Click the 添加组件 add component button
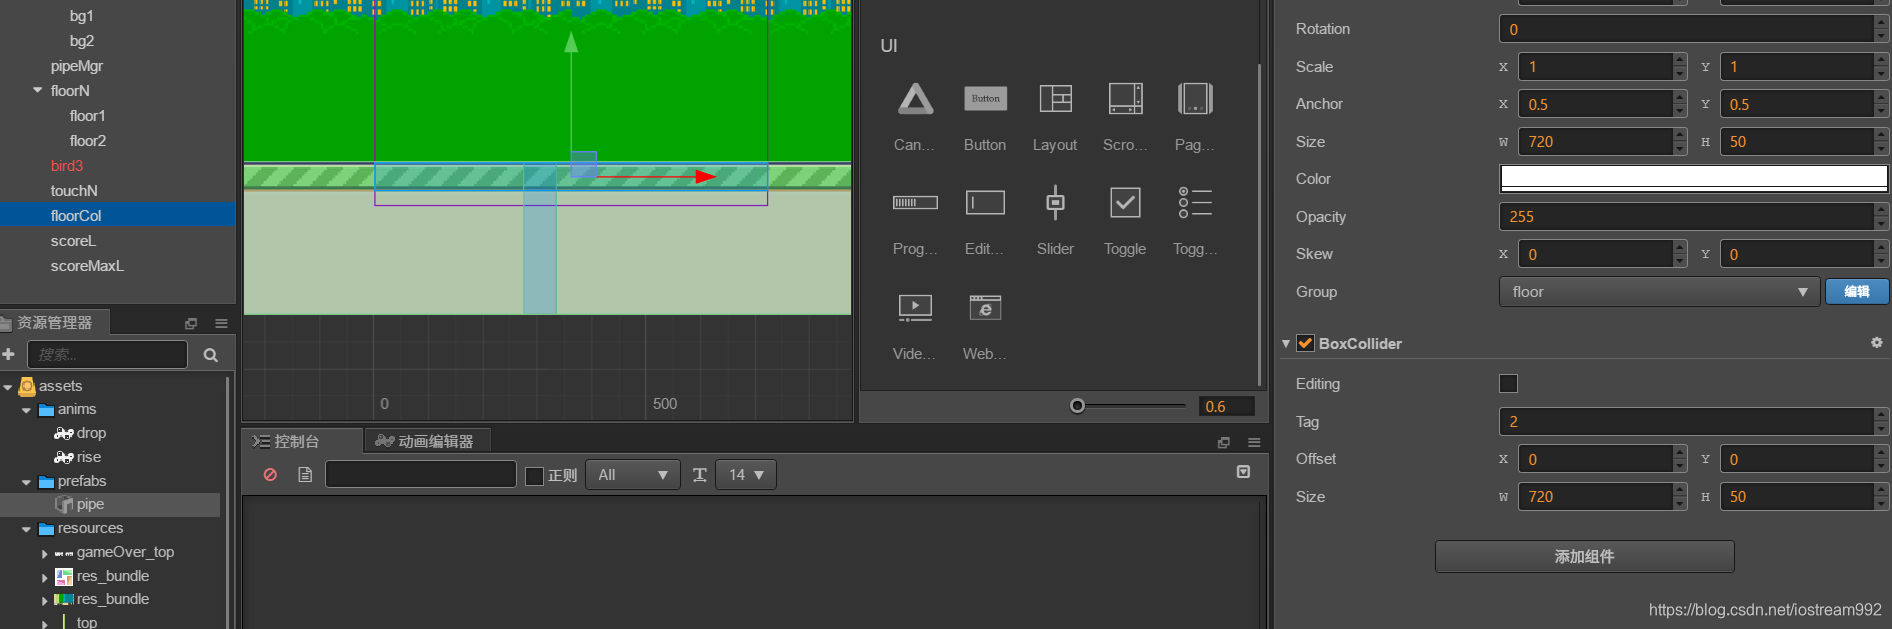1892x629 pixels. point(1584,557)
